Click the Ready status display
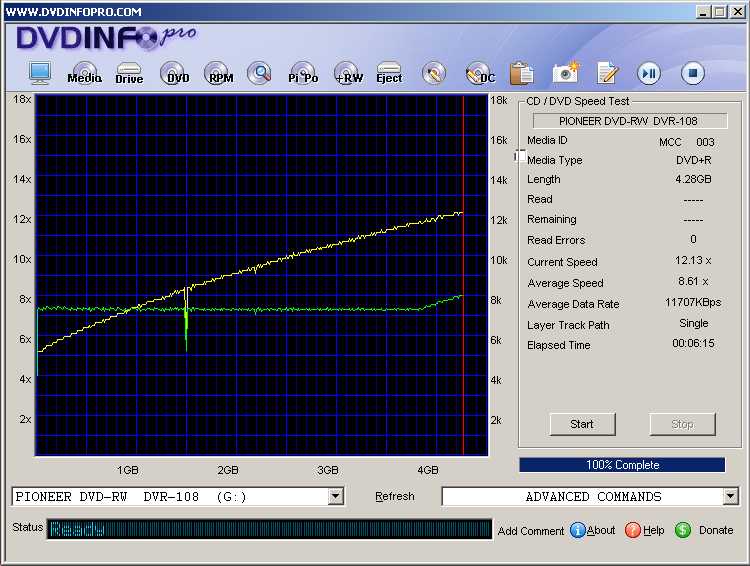The image size is (750, 566). 269,529
